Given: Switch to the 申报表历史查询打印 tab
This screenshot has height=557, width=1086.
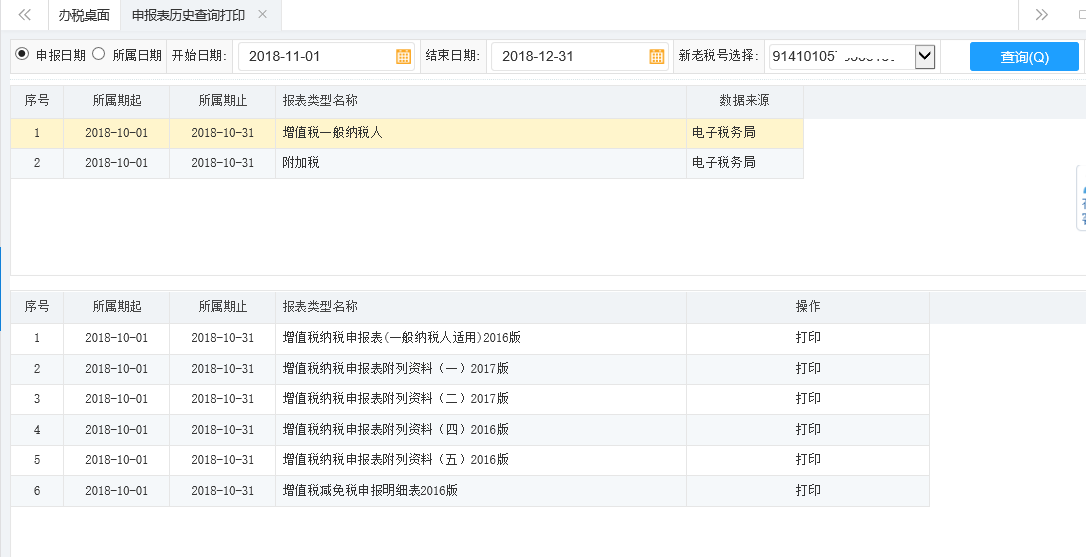Looking at the screenshot, I should point(188,15).
